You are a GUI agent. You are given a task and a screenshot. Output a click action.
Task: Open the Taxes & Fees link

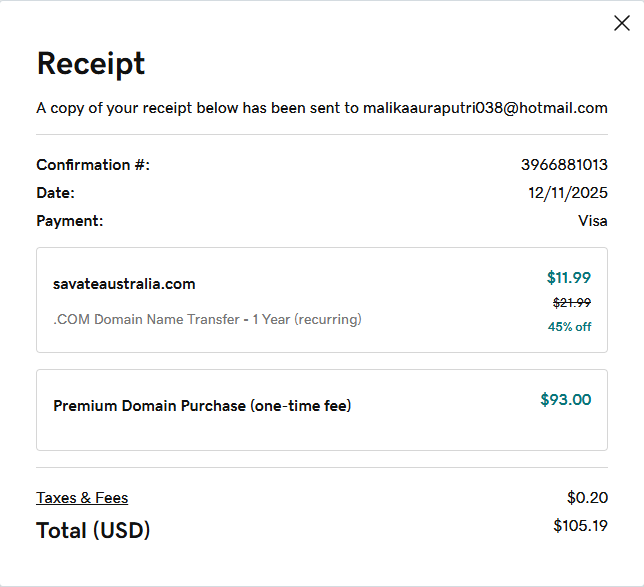(82, 498)
